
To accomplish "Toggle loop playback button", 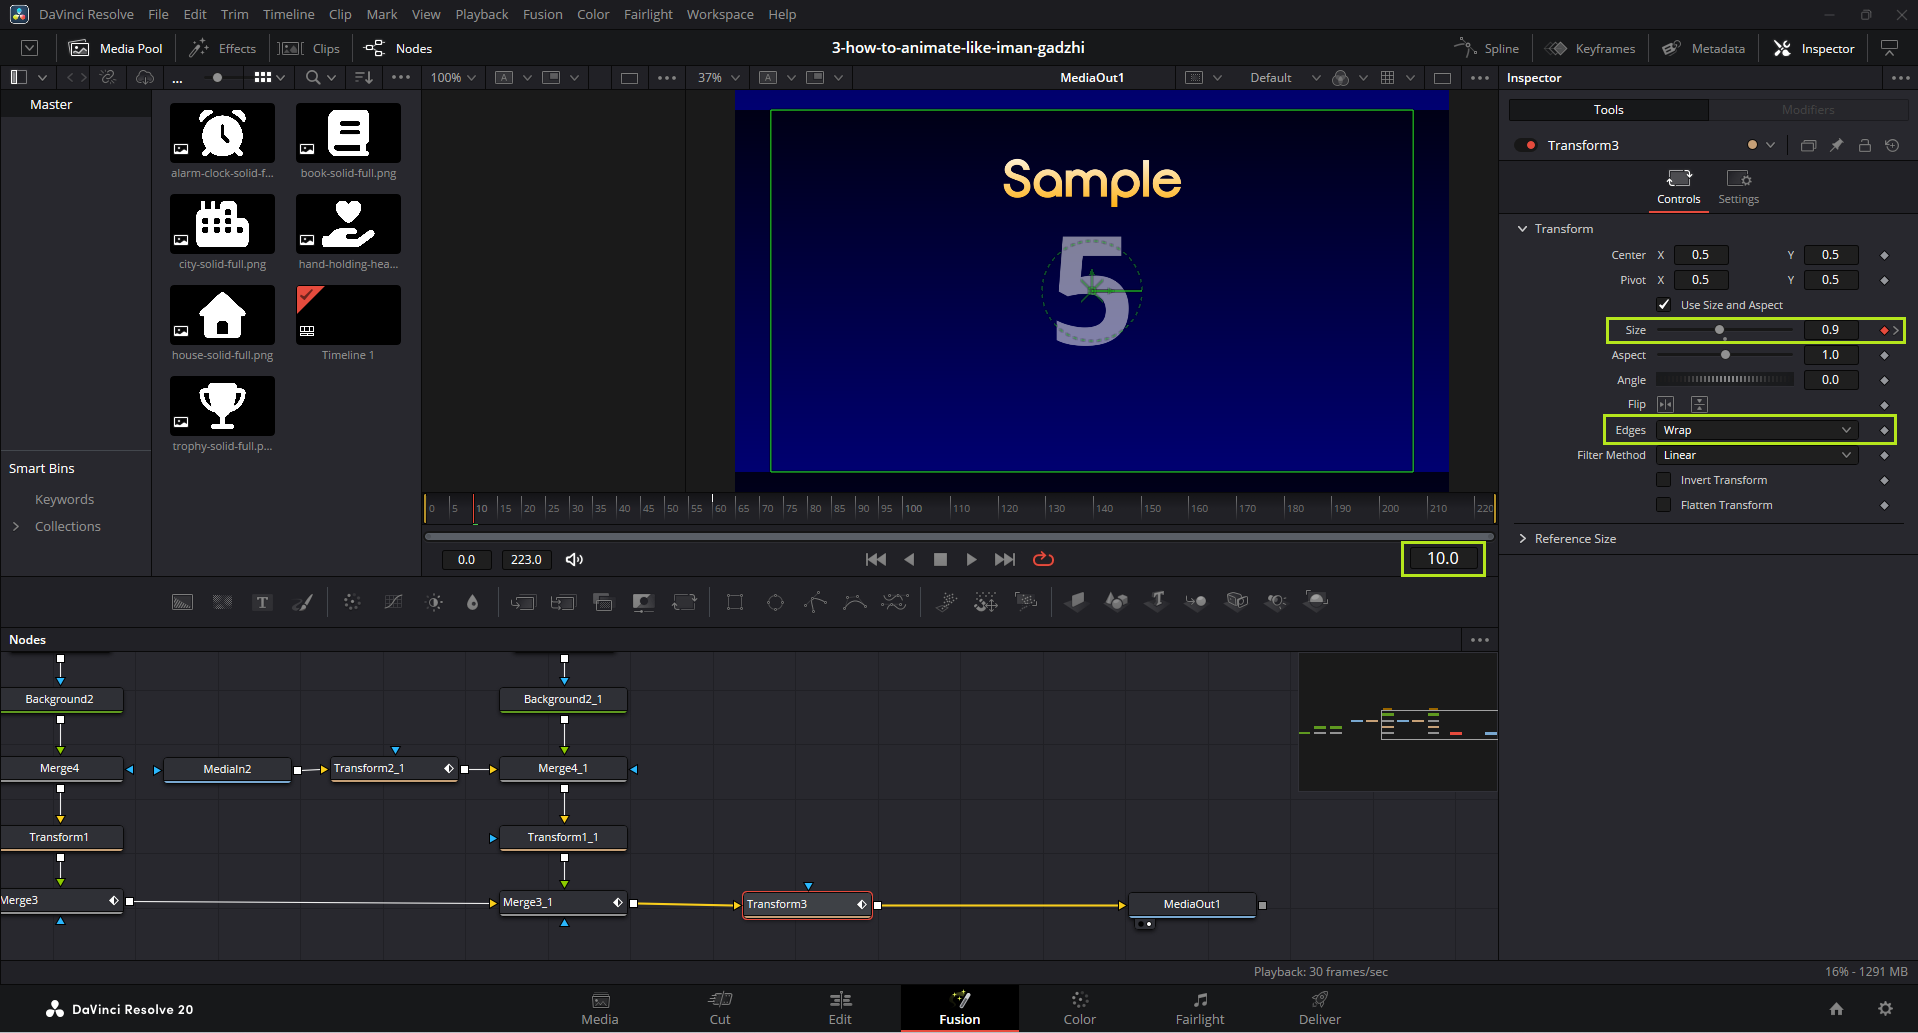I will [1043, 560].
